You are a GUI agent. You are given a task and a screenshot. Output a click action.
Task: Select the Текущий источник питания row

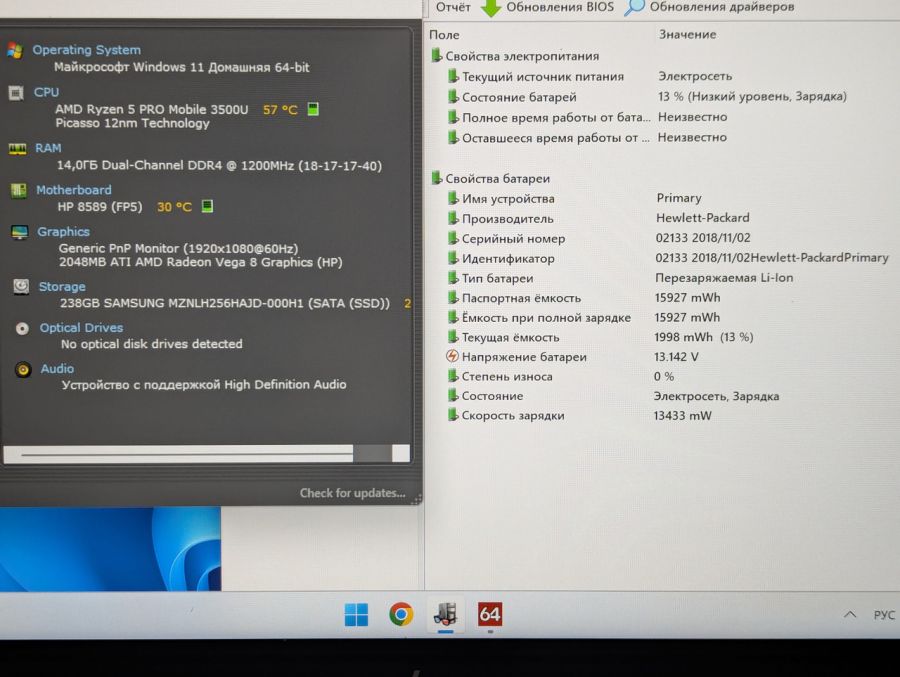click(x=590, y=76)
